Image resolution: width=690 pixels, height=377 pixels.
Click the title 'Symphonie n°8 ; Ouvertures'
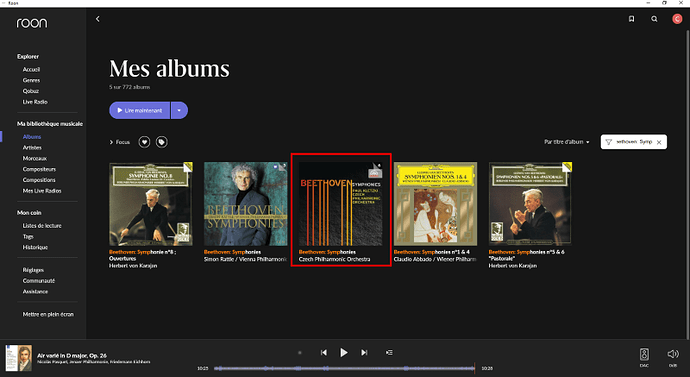pos(143,255)
